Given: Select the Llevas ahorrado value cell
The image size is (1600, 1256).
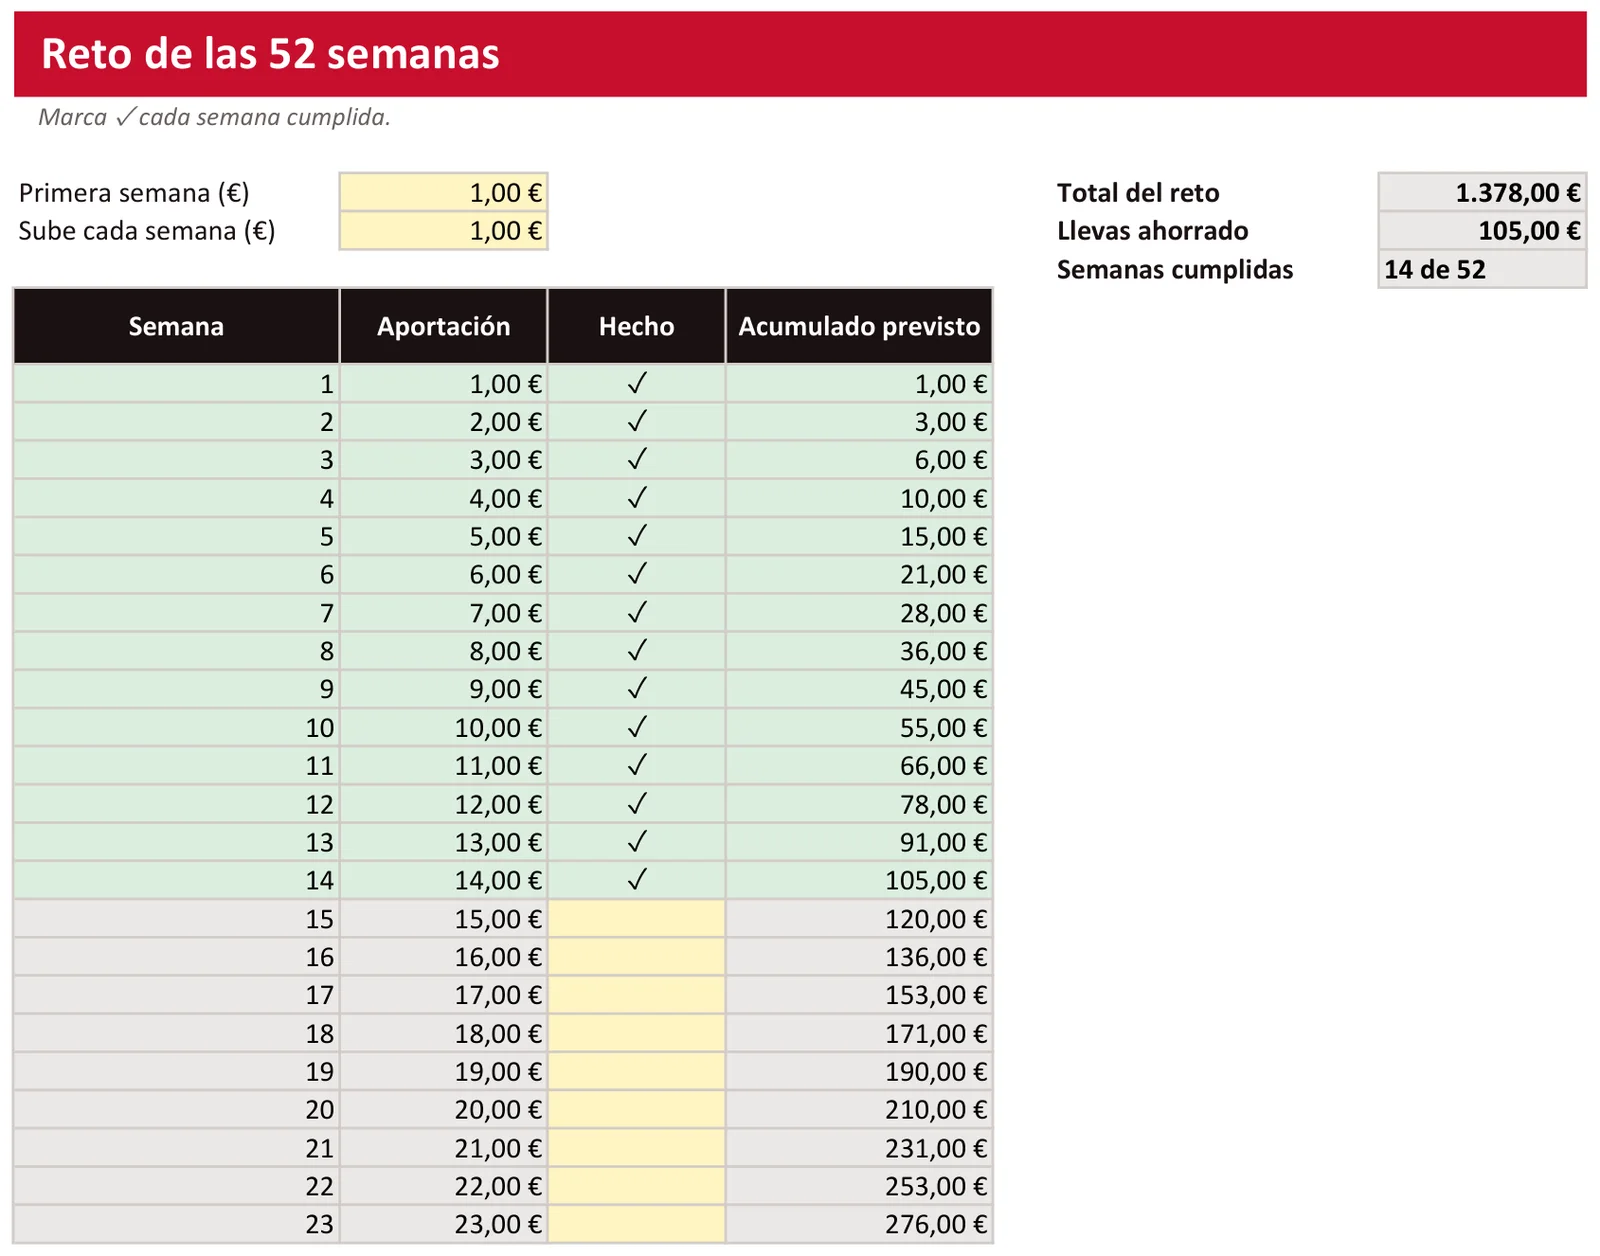Looking at the screenshot, I should pos(1482,231).
